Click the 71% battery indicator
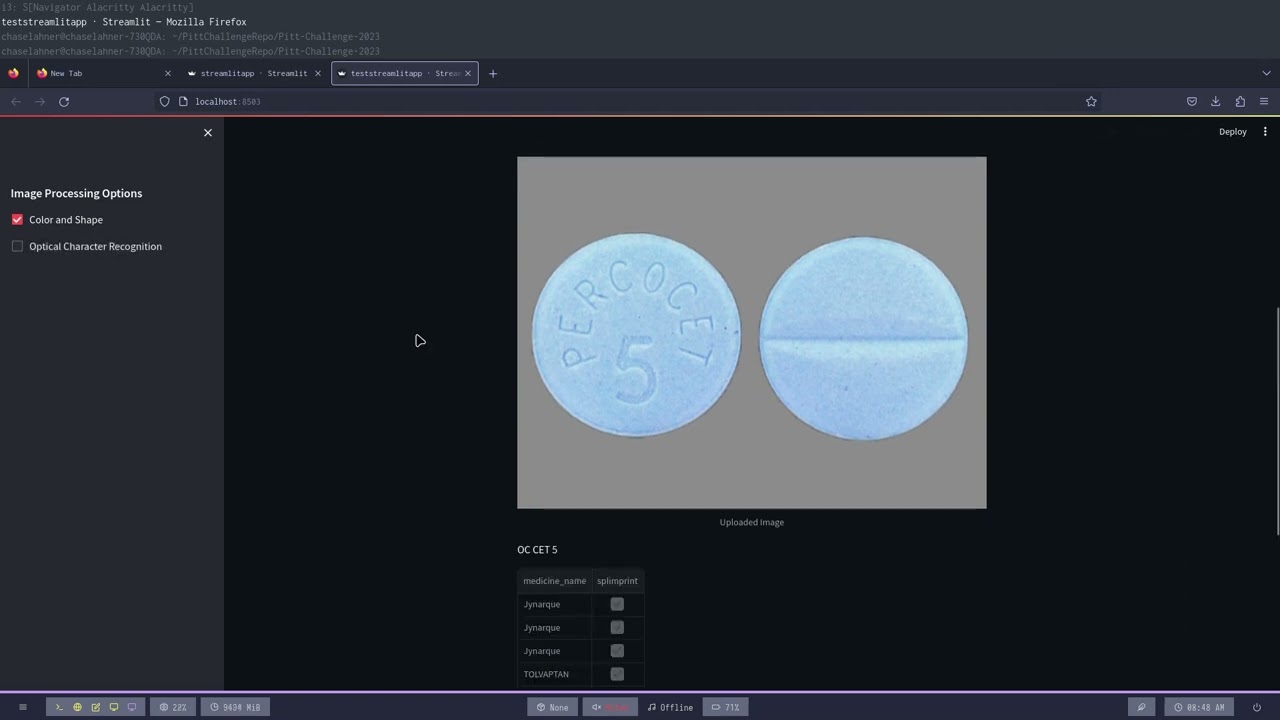1280x720 pixels. point(726,707)
